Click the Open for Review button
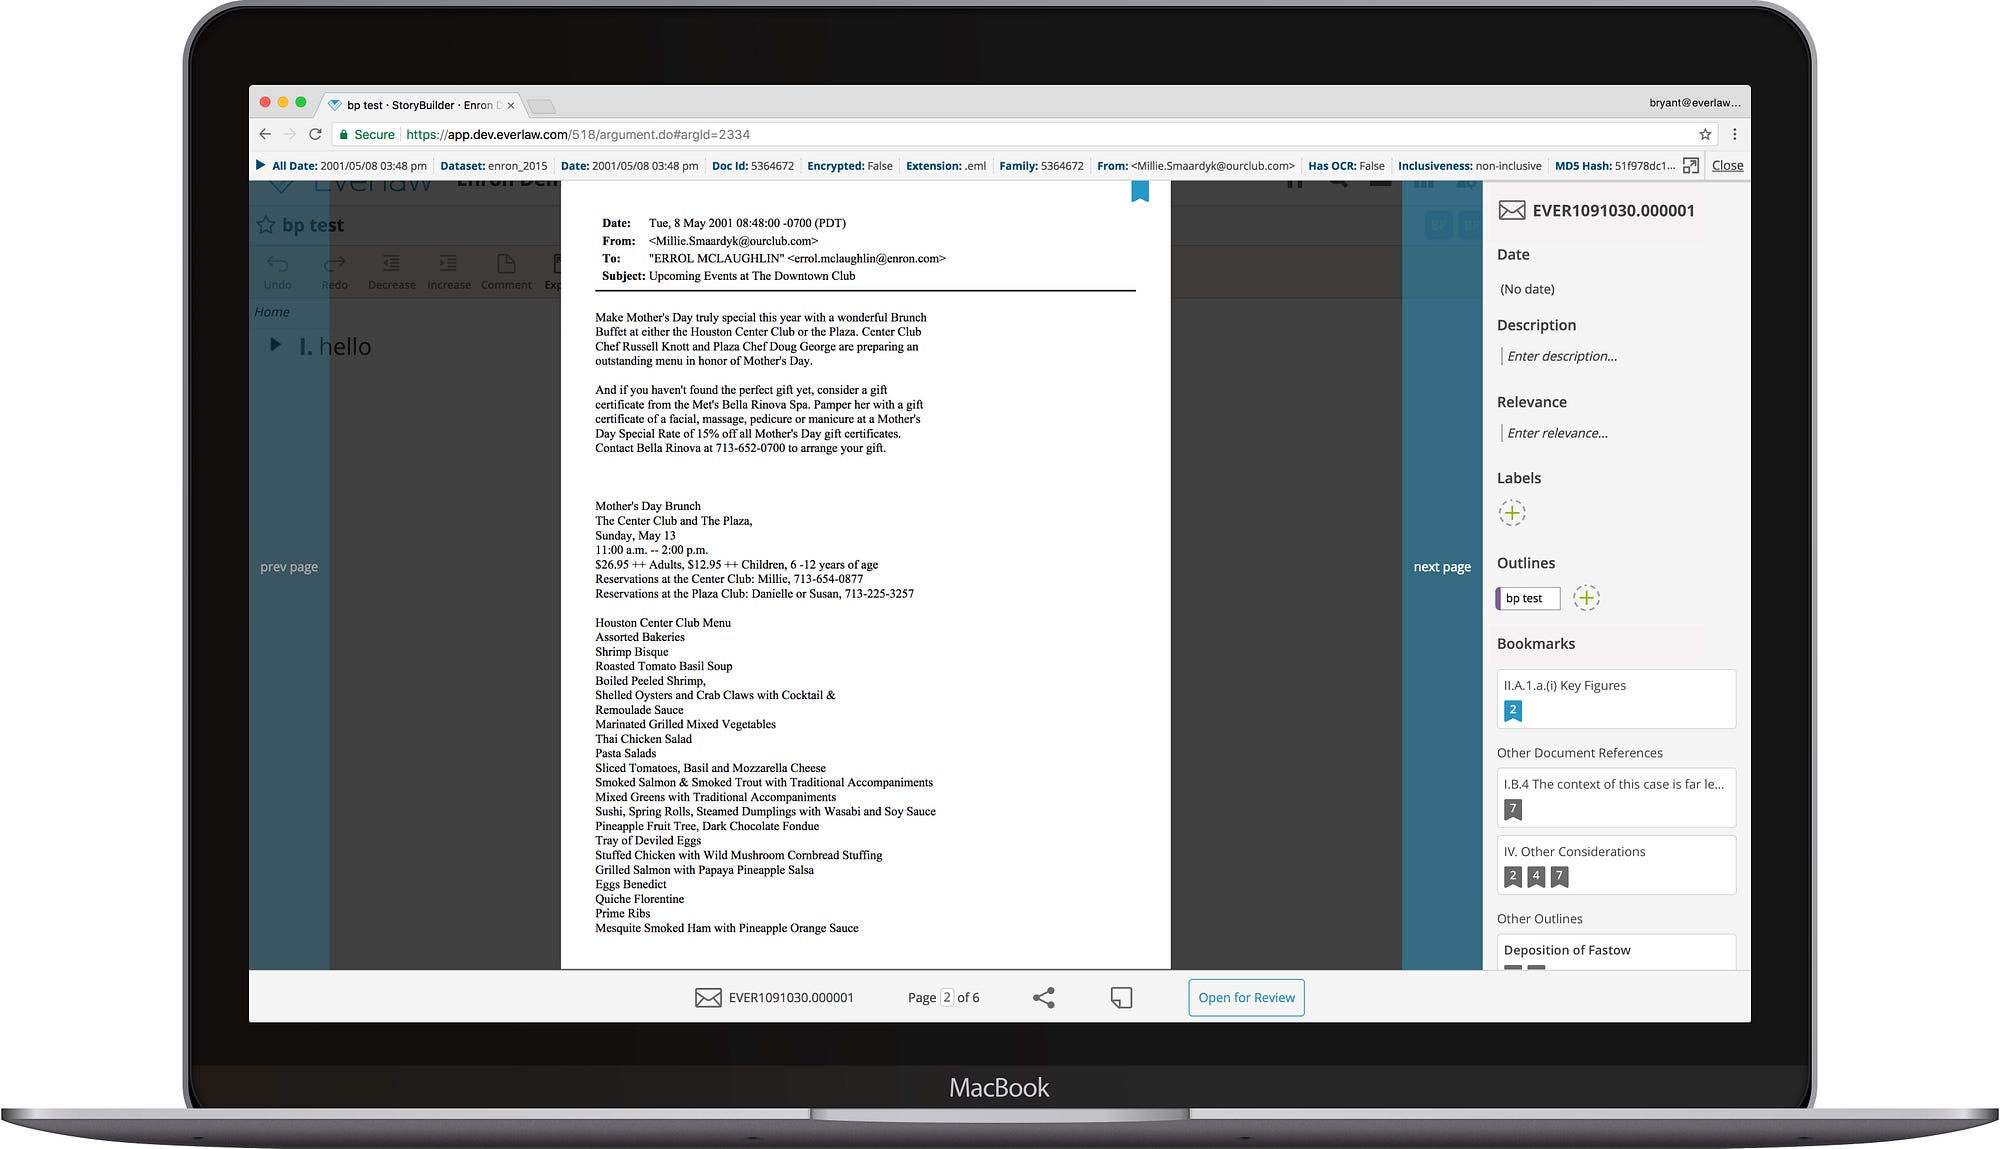This screenshot has height=1149, width=2000. point(1246,997)
